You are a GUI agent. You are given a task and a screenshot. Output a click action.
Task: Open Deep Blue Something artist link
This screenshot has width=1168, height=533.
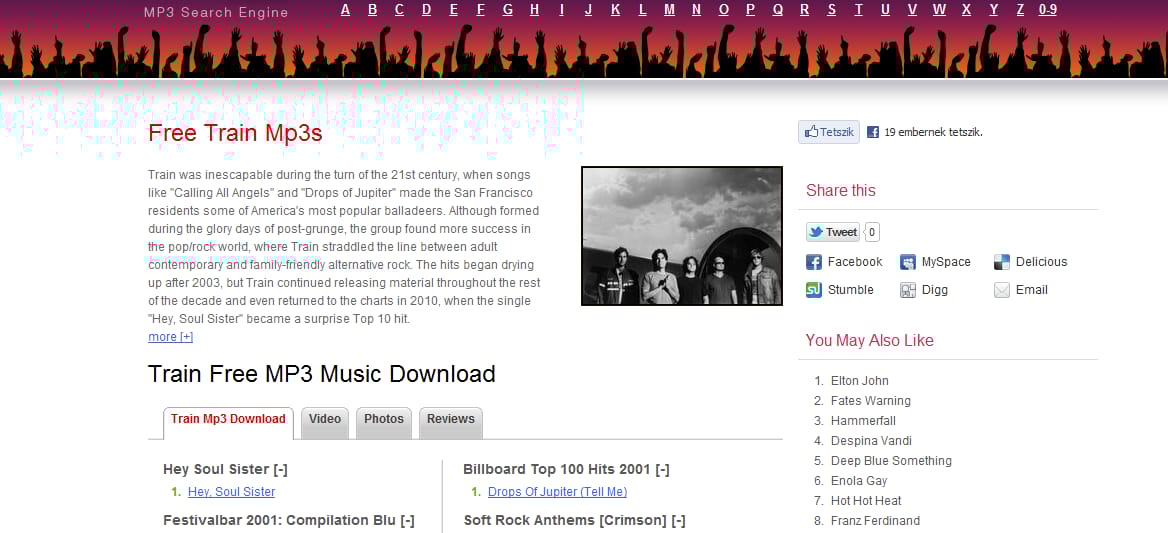tap(891, 461)
